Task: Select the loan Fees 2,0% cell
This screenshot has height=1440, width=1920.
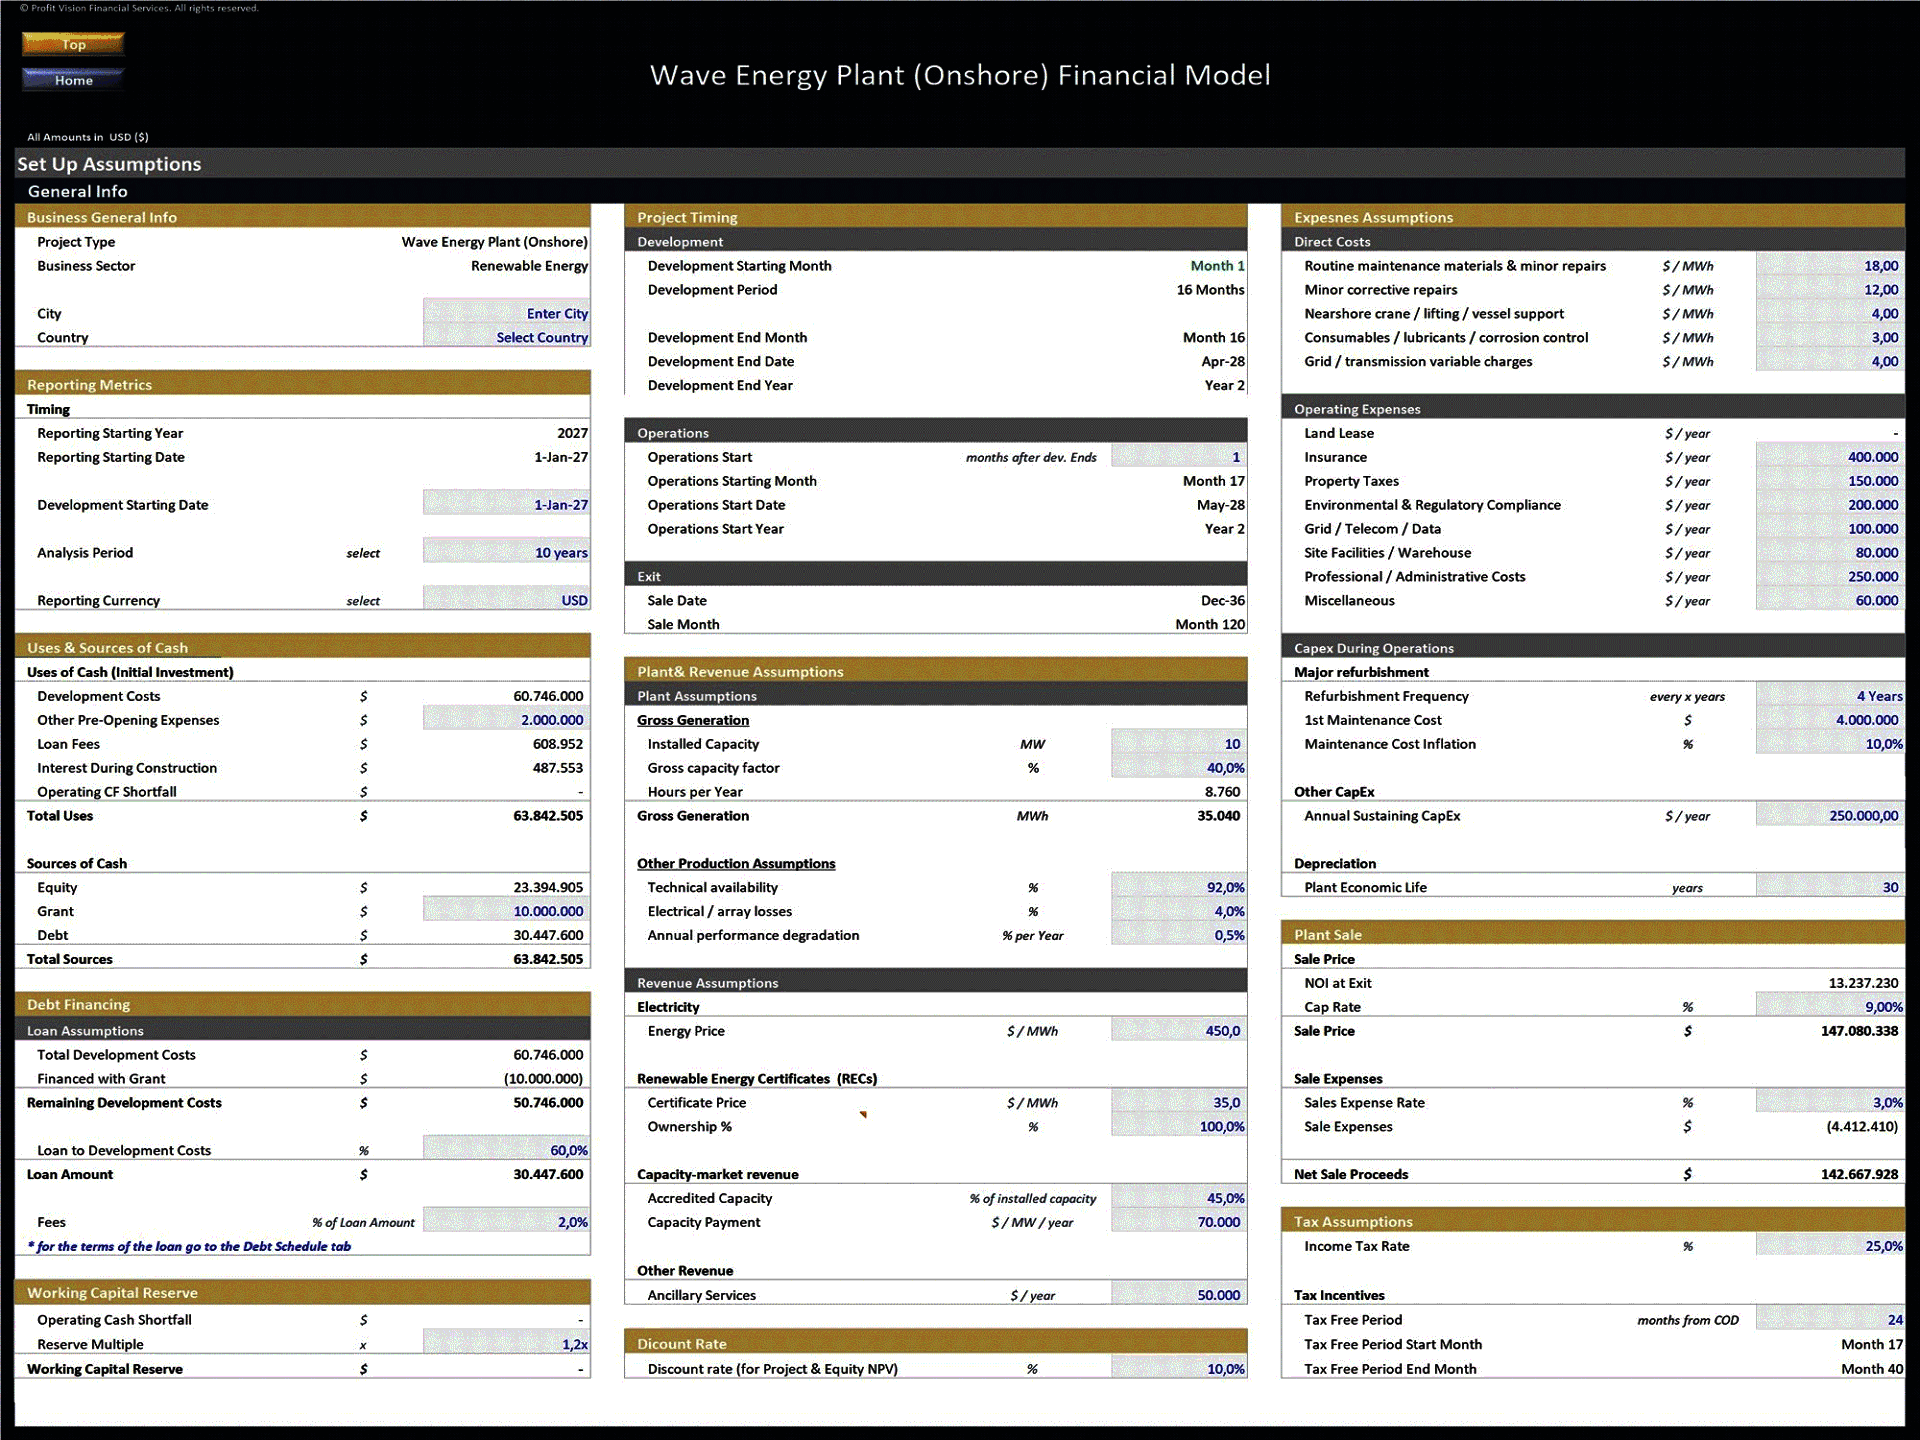Action: click(506, 1222)
